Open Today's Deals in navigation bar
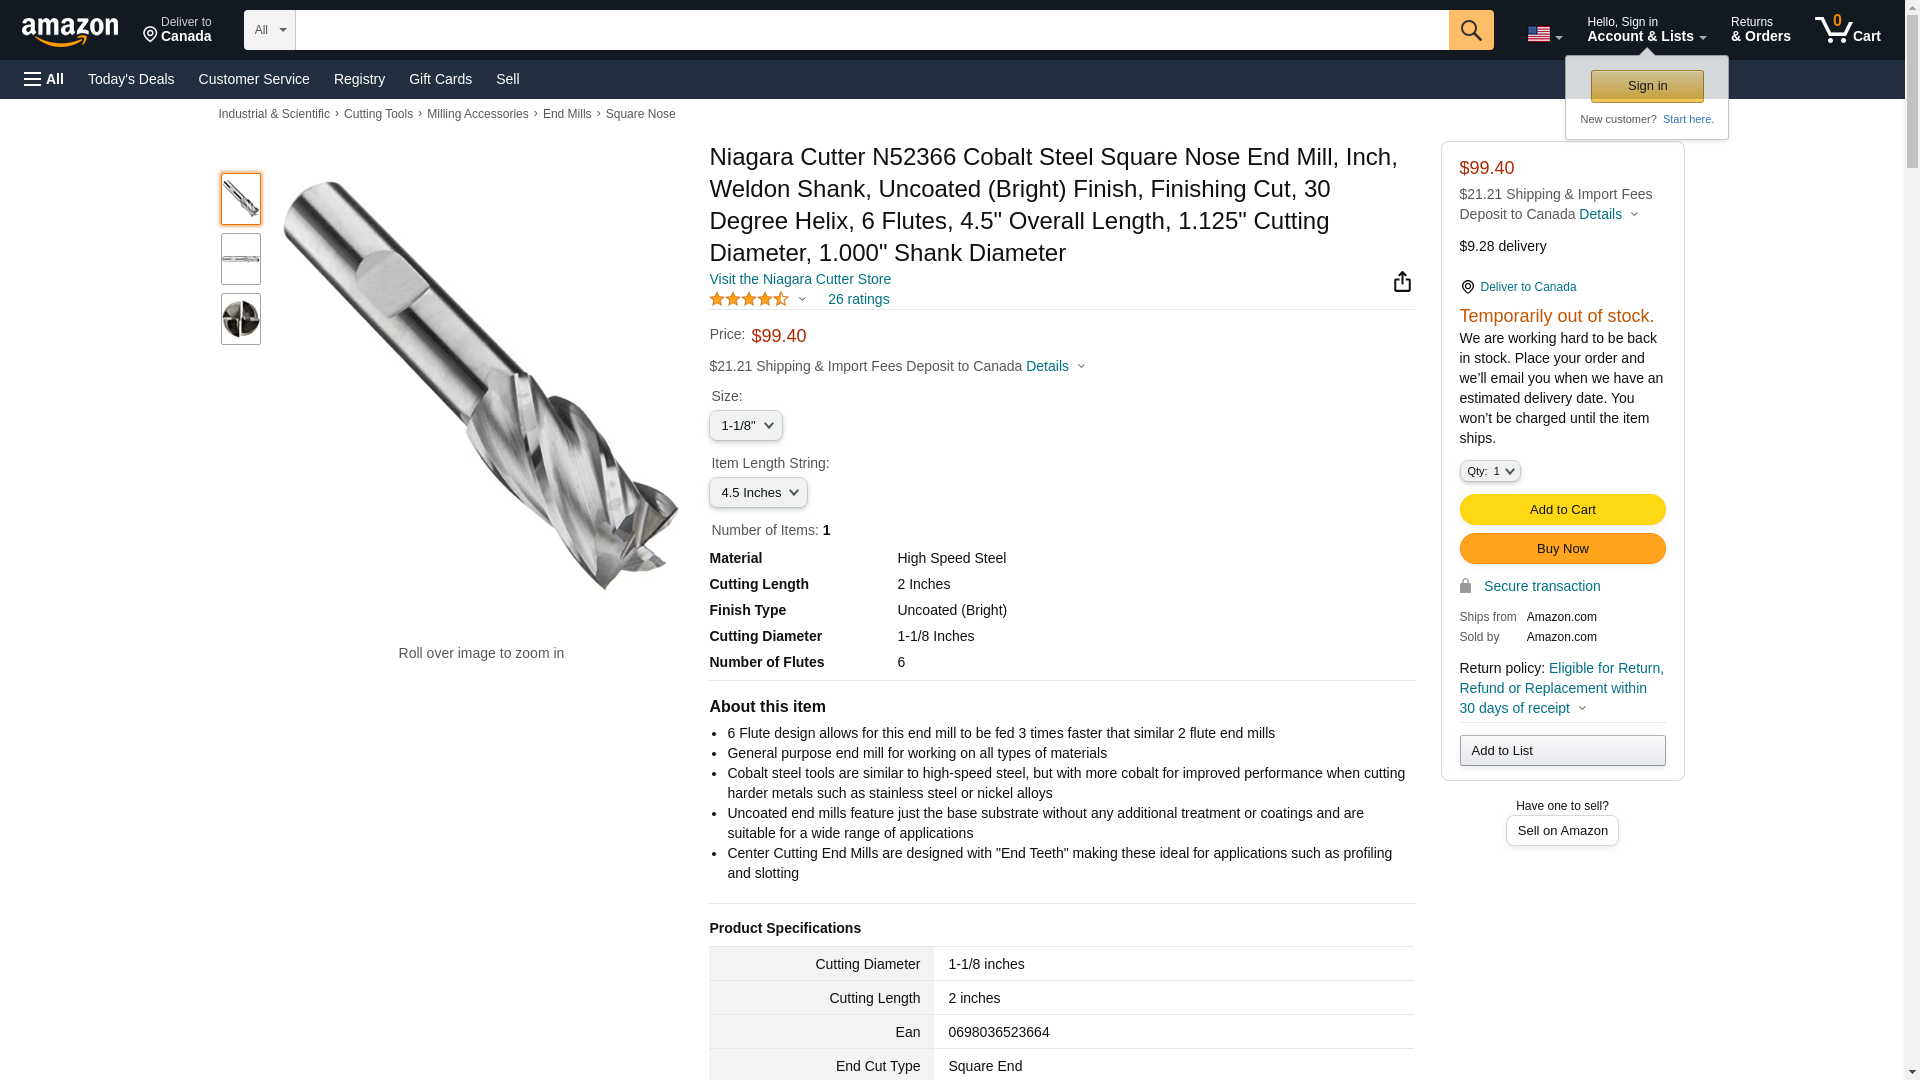The height and width of the screenshot is (1080, 1920). click(x=131, y=79)
